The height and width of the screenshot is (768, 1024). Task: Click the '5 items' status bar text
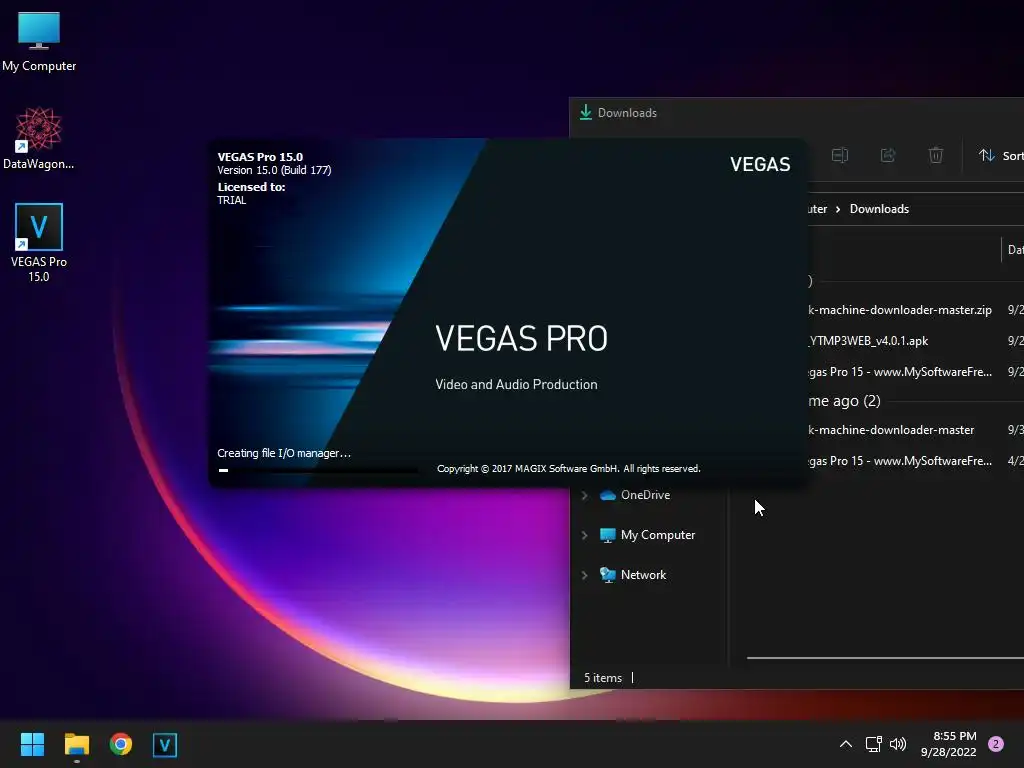point(603,678)
